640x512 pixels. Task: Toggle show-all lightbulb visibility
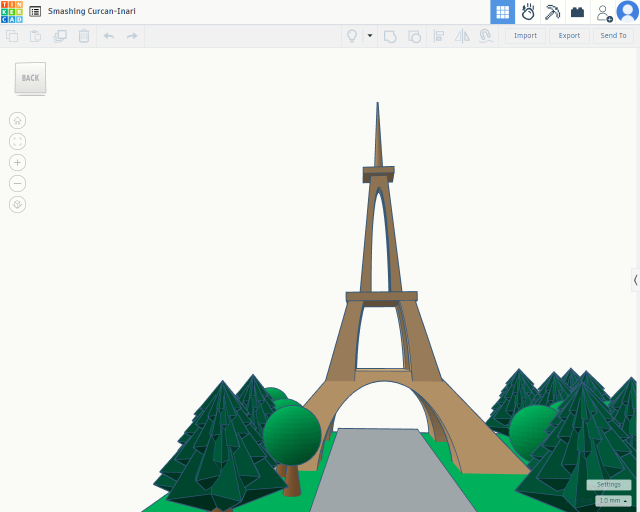click(x=352, y=36)
